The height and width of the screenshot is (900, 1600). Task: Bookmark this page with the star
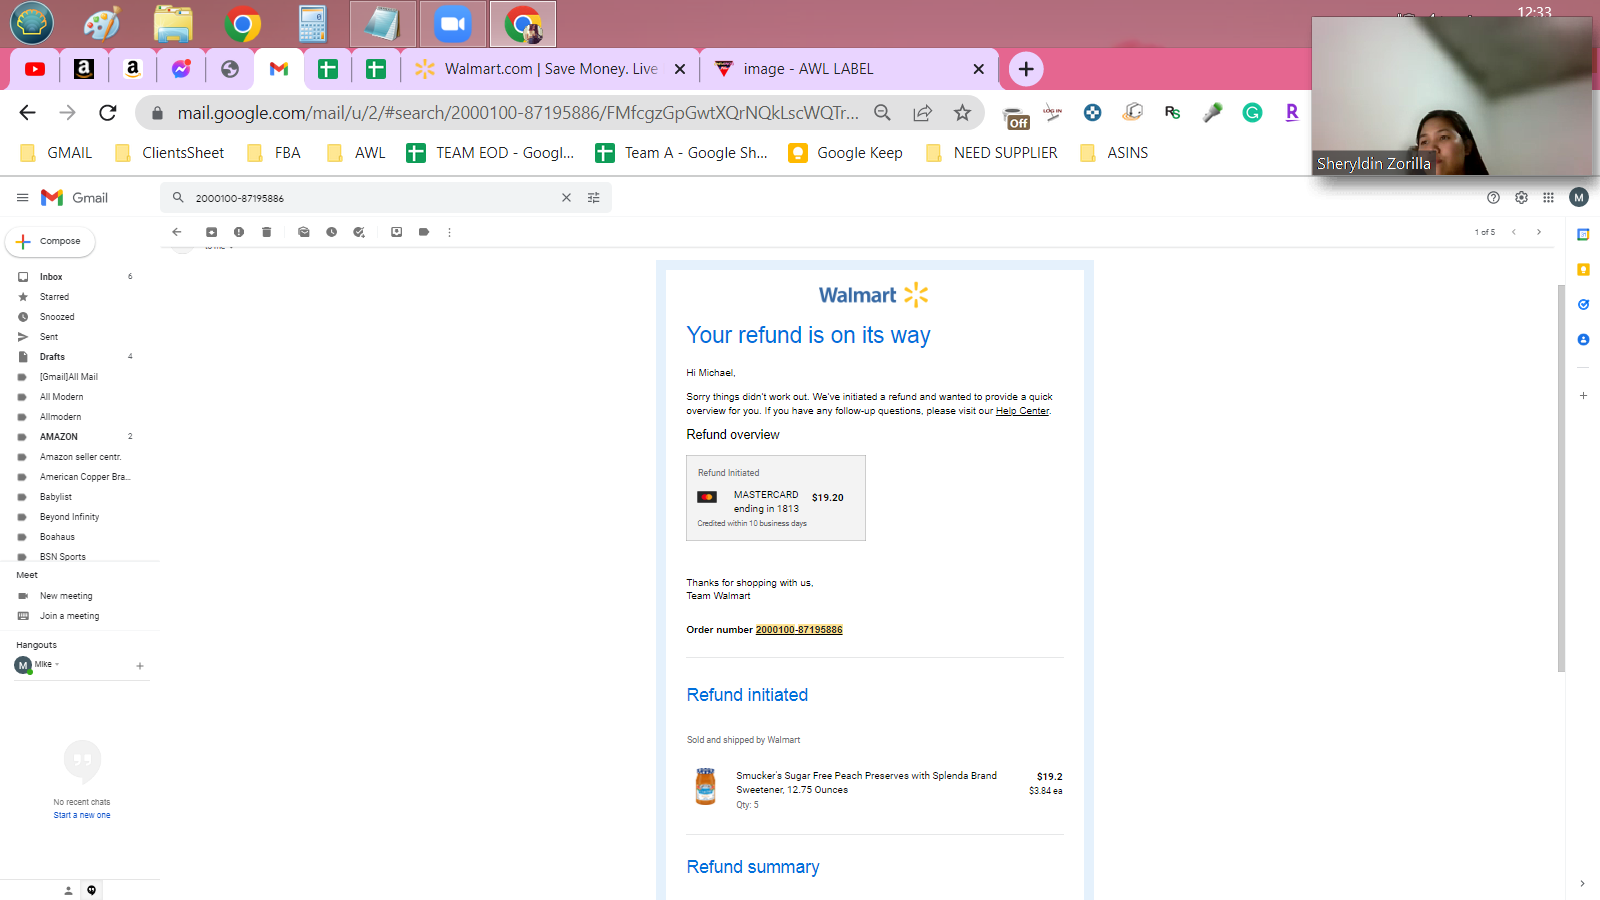coord(962,113)
